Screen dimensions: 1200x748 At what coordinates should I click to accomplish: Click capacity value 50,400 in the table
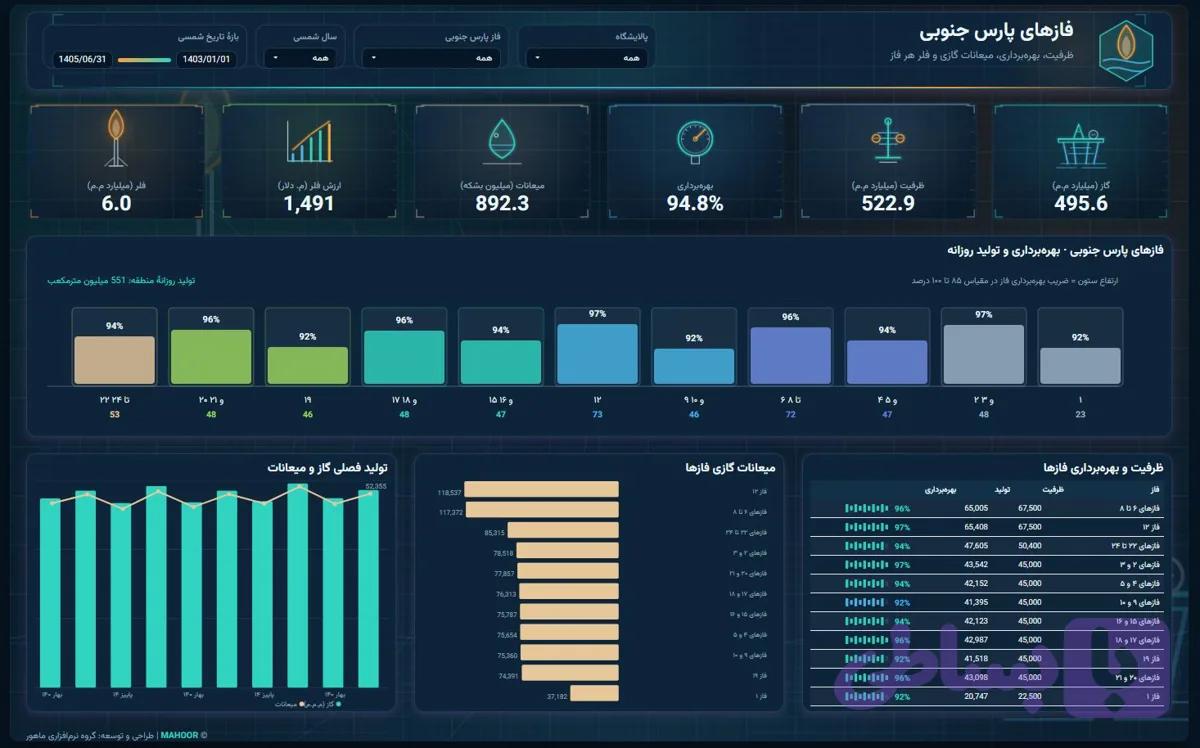[x=1029, y=546]
